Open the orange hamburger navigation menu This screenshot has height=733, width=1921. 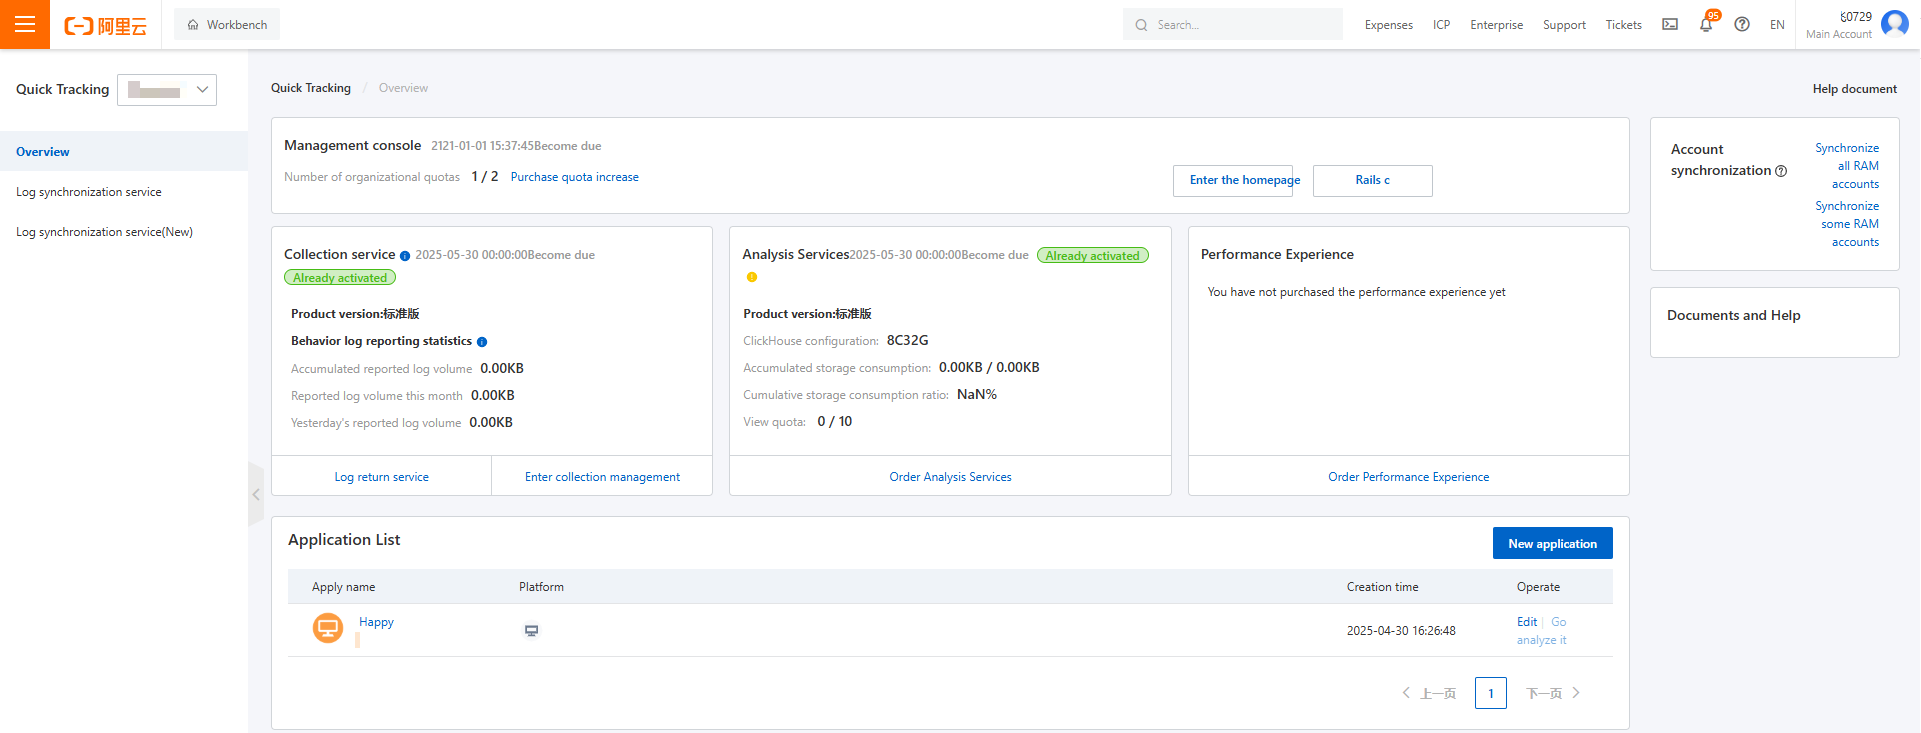pos(25,24)
